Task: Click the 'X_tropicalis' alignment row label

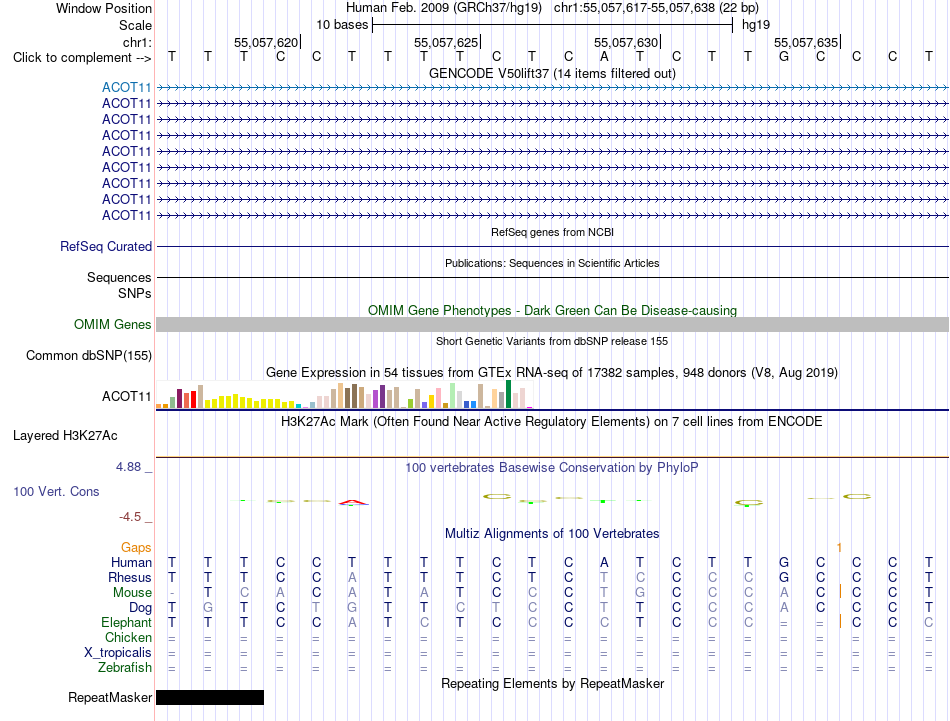Action: point(118,653)
